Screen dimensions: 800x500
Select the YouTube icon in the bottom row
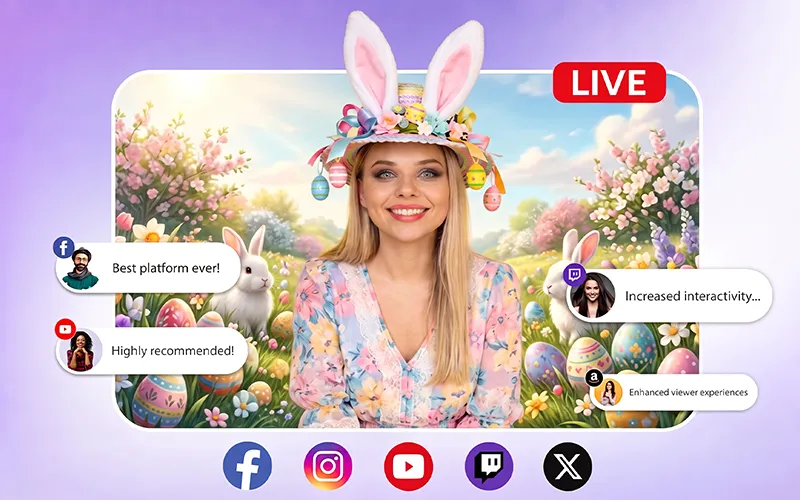[x=409, y=466]
